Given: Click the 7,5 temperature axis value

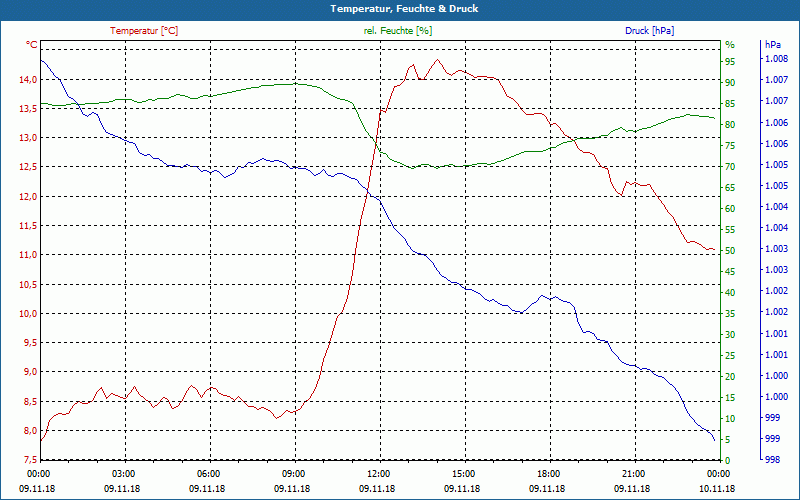Looking at the screenshot, I should 30,460.
